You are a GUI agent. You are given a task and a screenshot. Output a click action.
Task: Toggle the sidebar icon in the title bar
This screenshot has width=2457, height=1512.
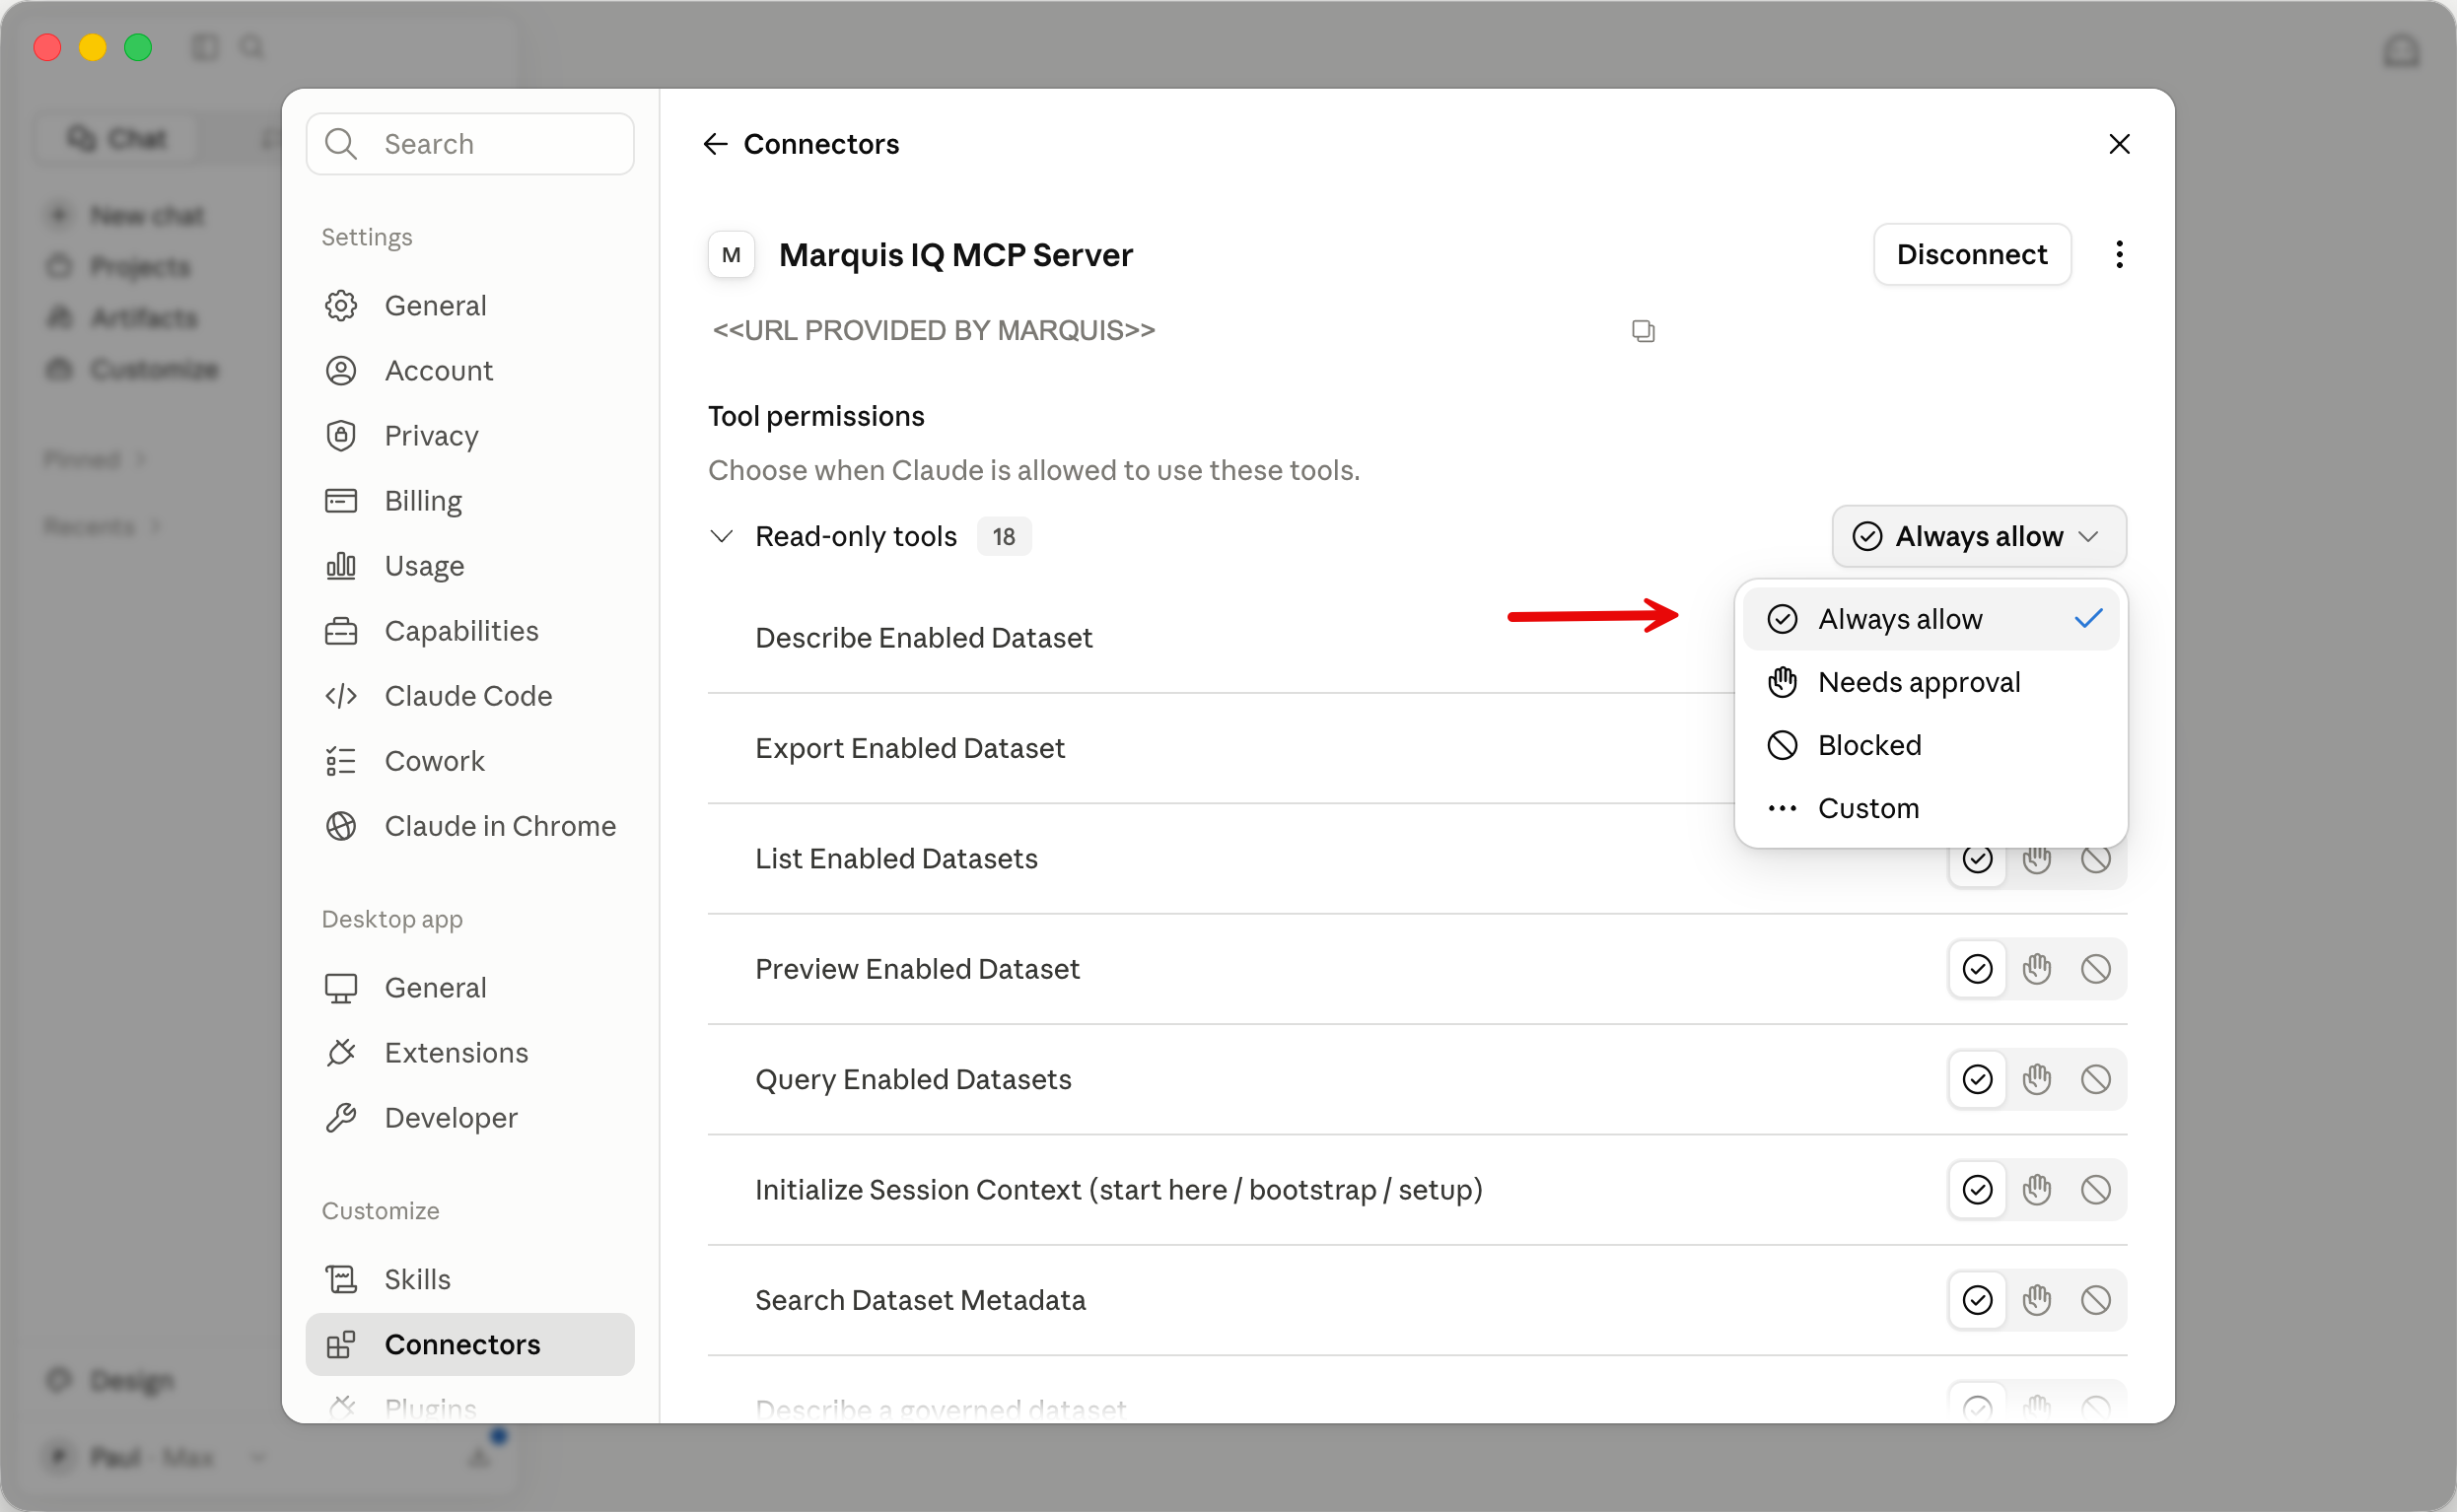[205, 47]
